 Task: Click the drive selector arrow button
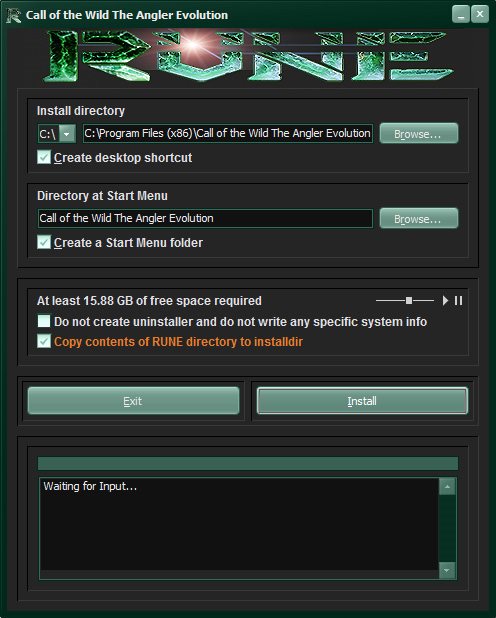click(x=67, y=134)
